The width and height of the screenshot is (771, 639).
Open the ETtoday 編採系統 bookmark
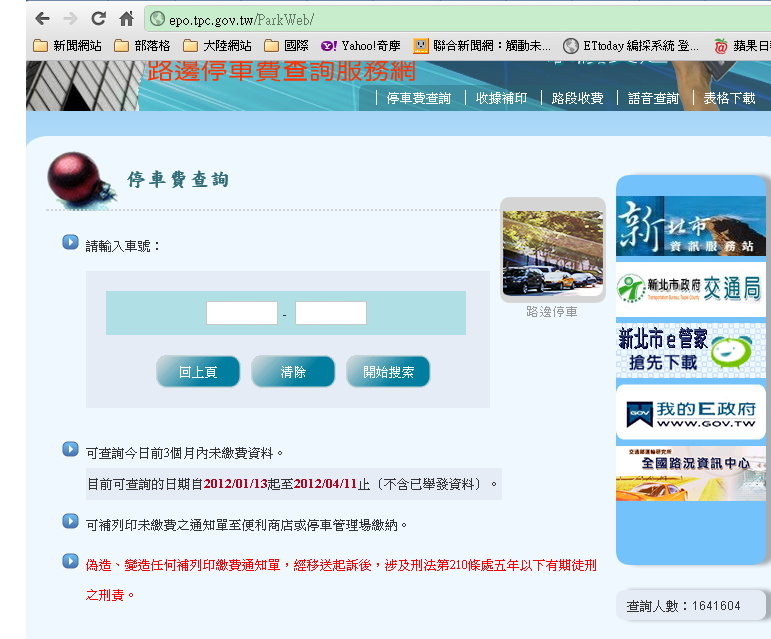click(x=631, y=46)
